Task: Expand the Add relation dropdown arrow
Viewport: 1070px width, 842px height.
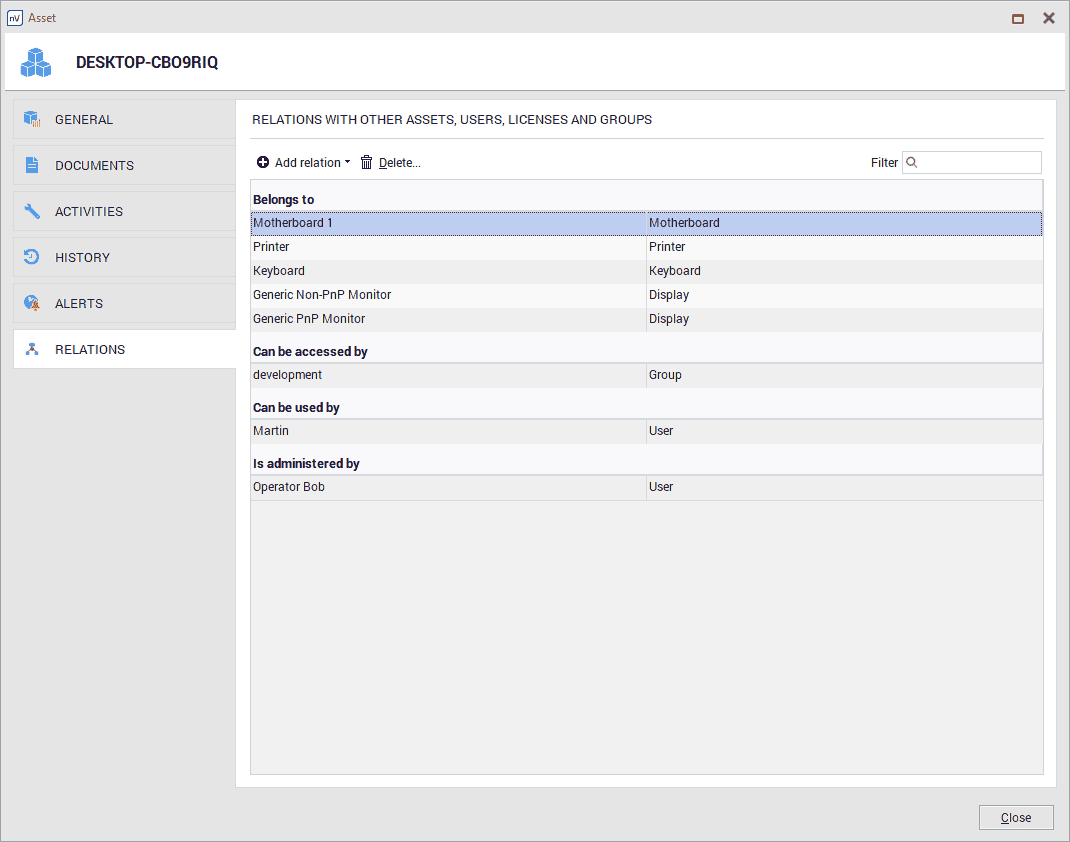Action: point(347,162)
